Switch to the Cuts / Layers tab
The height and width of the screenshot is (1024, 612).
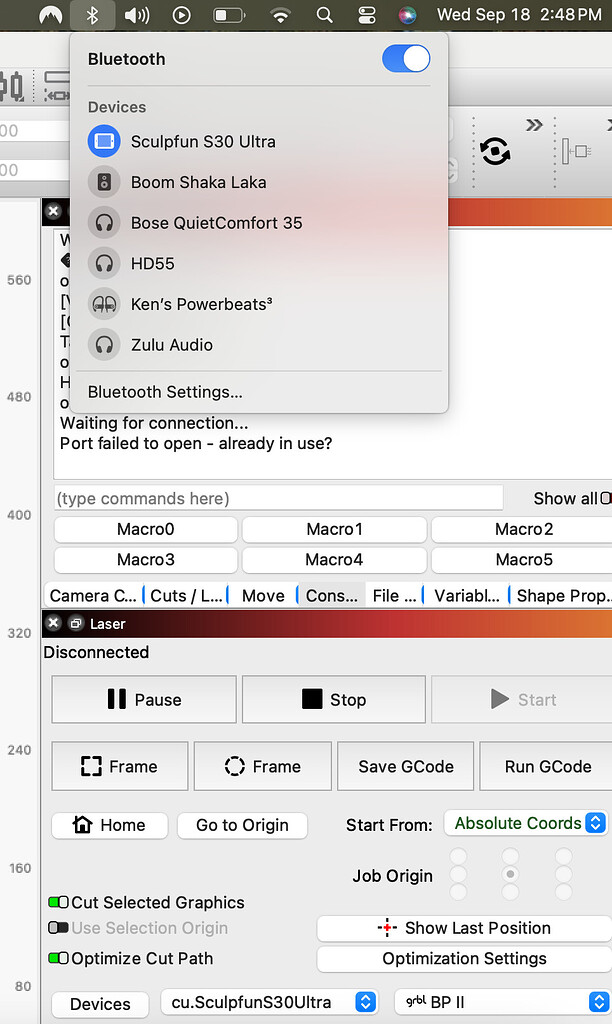point(186,595)
